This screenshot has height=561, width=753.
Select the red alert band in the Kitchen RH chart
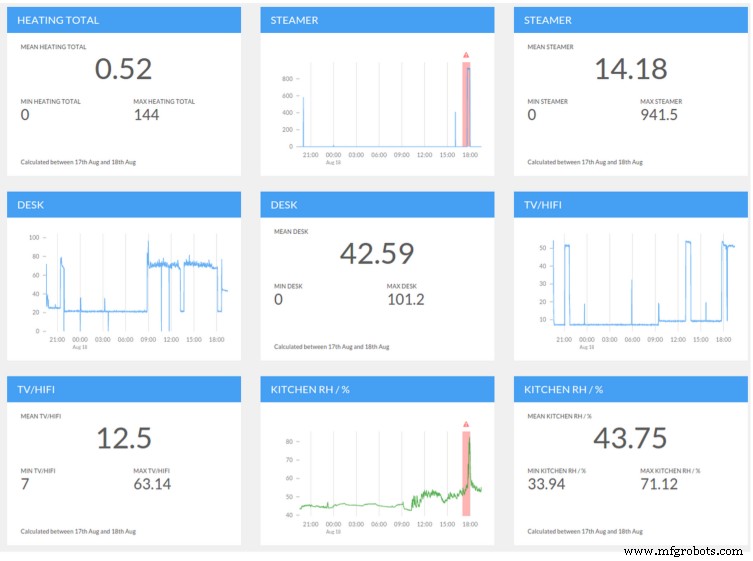click(466, 474)
